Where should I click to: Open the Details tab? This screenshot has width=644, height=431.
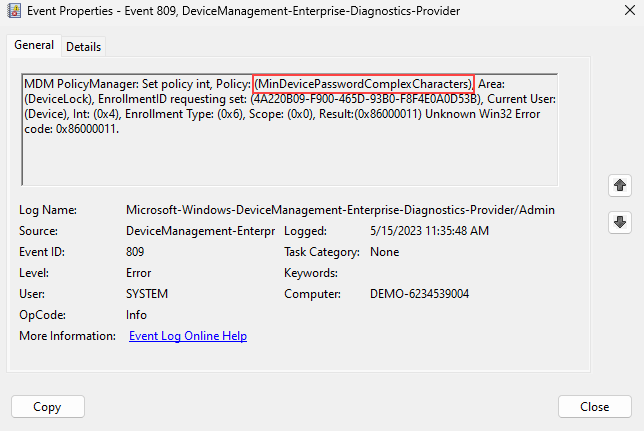pyautogui.click(x=84, y=47)
